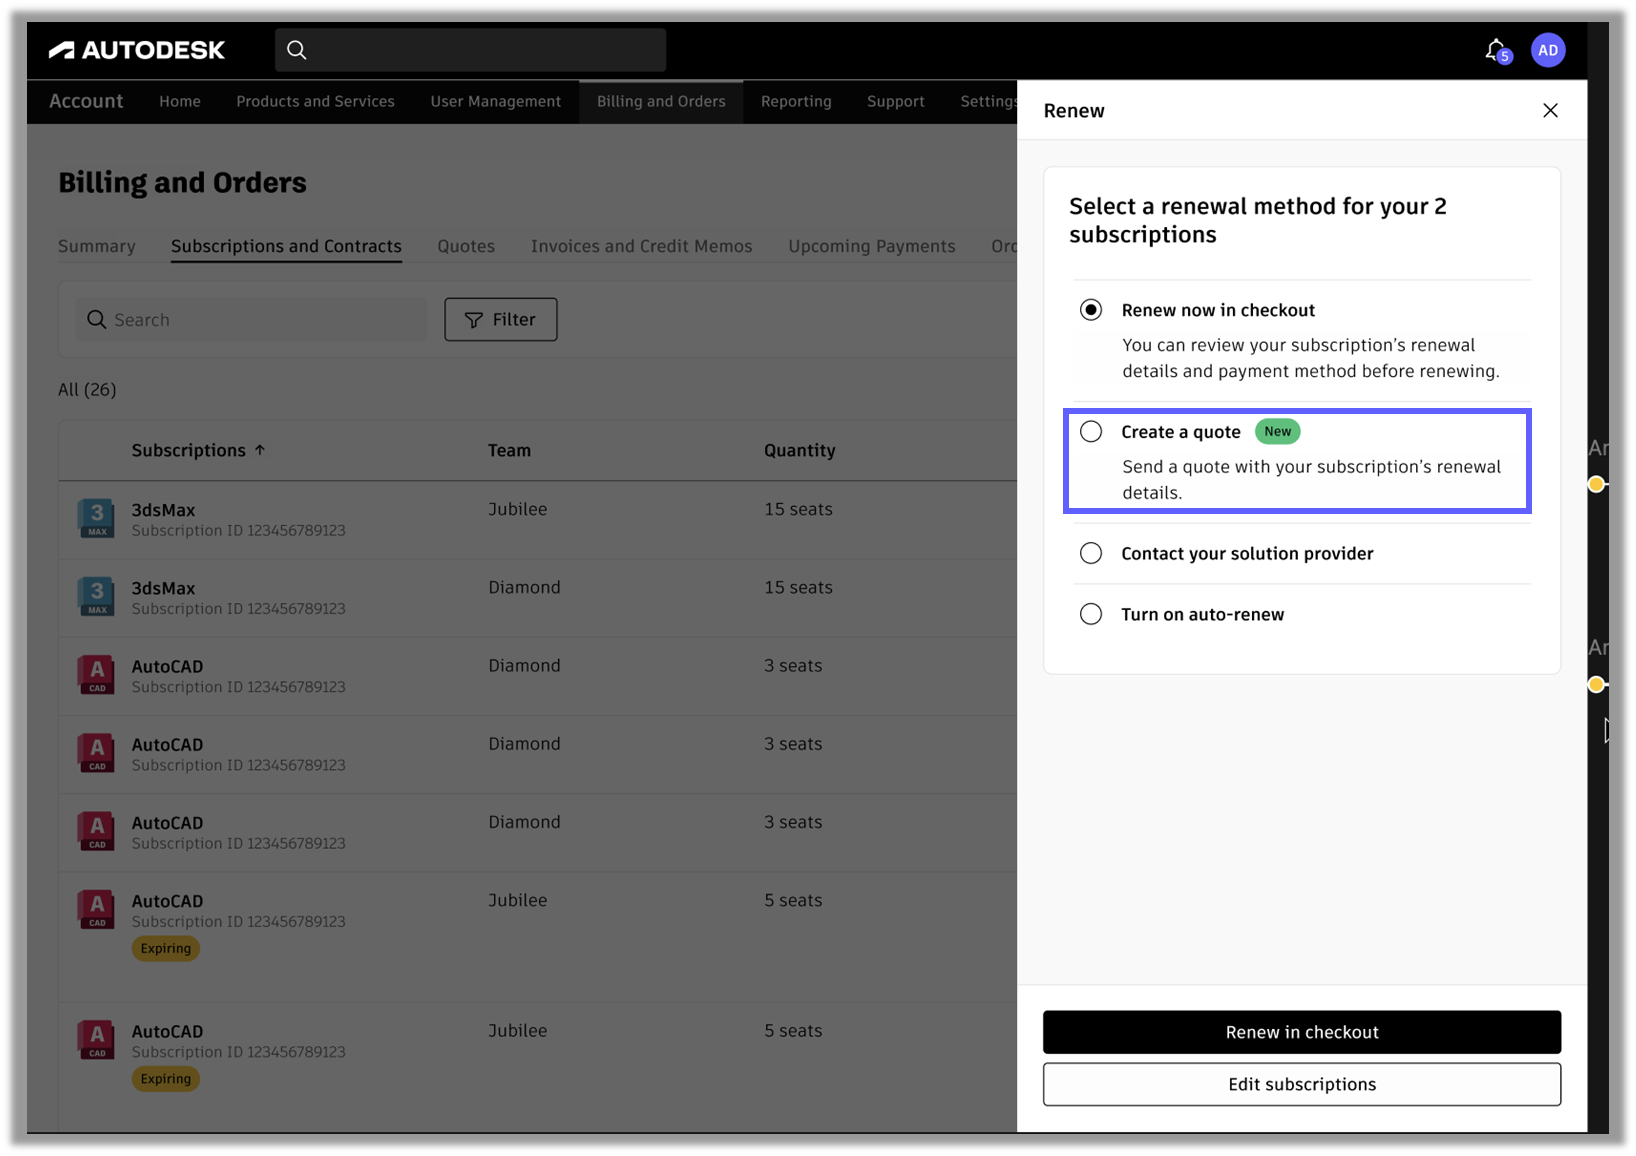Viewport: 1636px width, 1156px height.
Task: Click the 3dsMax icon in Diamond row
Action: point(96,596)
